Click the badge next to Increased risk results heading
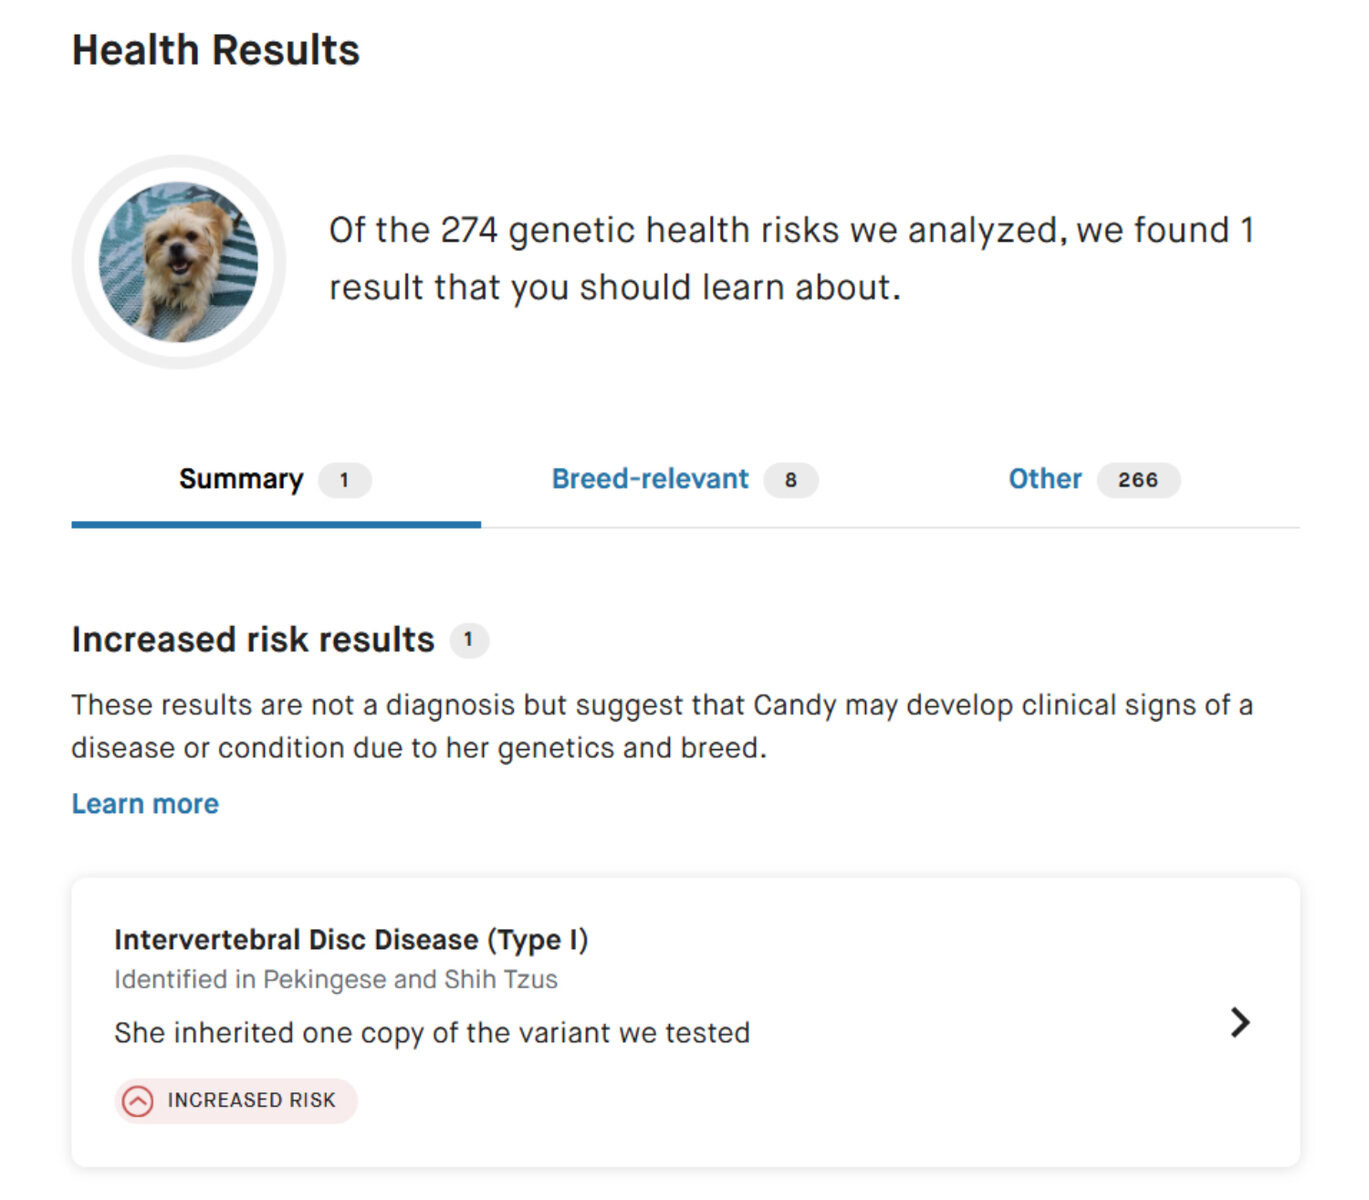Viewport: 1369px width, 1200px height. tap(470, 641)
